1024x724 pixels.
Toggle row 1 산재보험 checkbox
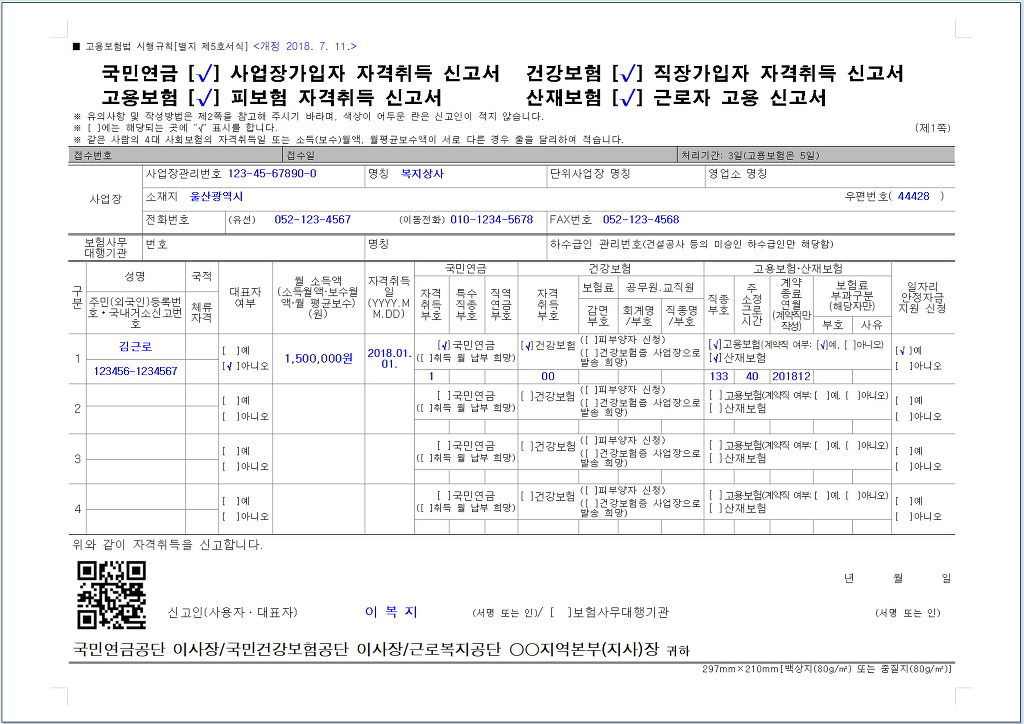716,358
